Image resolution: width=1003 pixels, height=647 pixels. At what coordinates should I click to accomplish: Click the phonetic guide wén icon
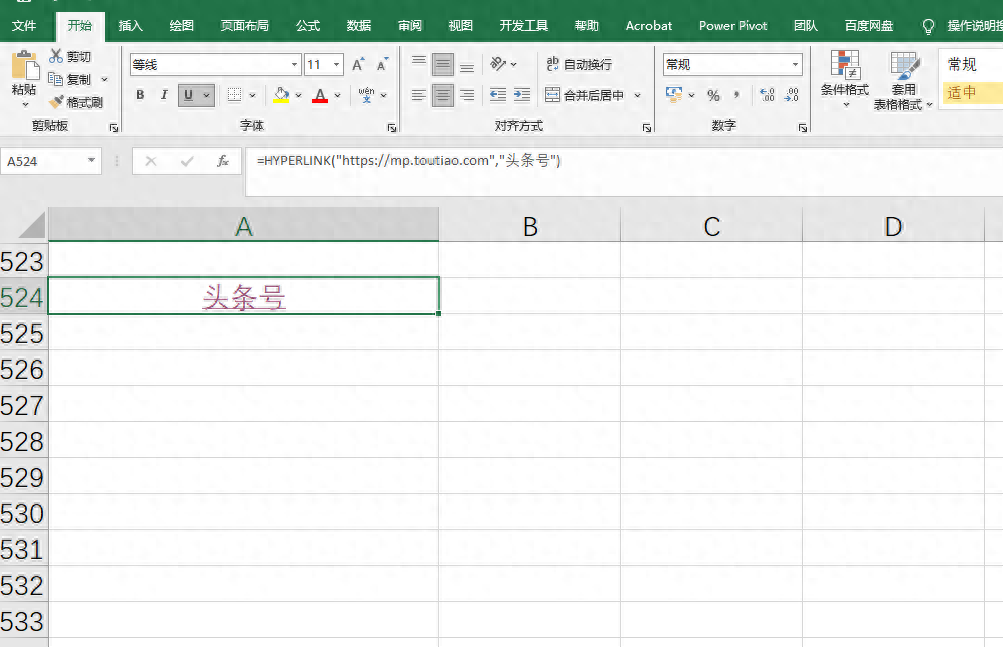pos(367,95)
